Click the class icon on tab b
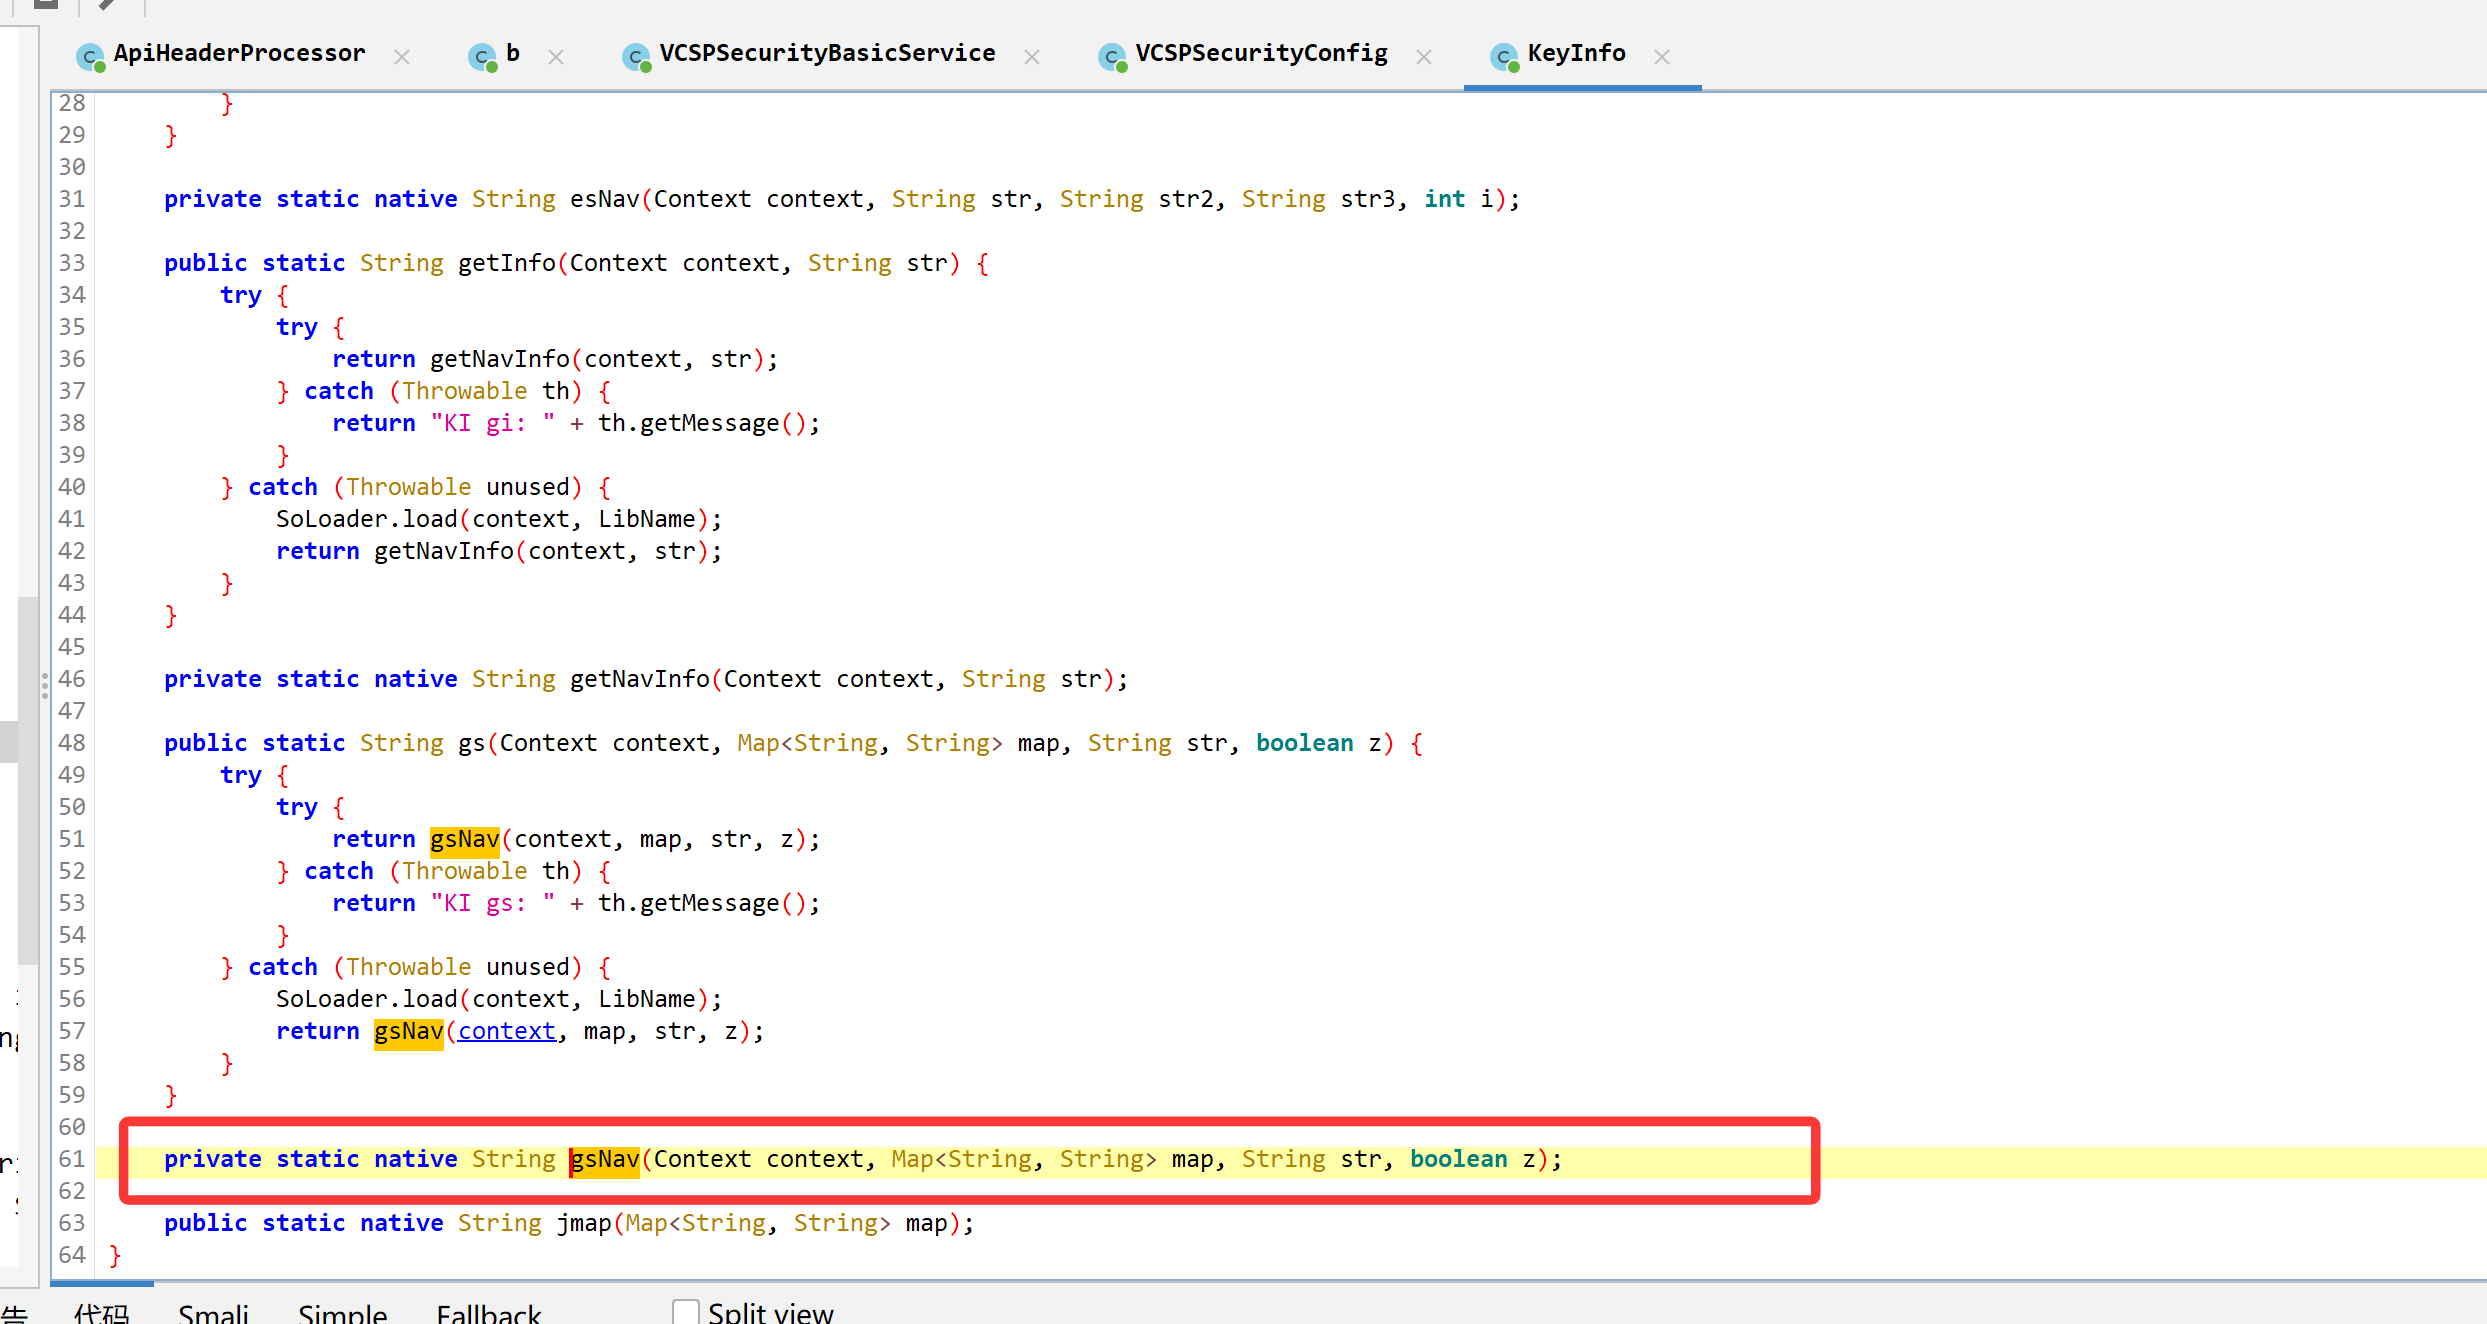 pos(483,57)
